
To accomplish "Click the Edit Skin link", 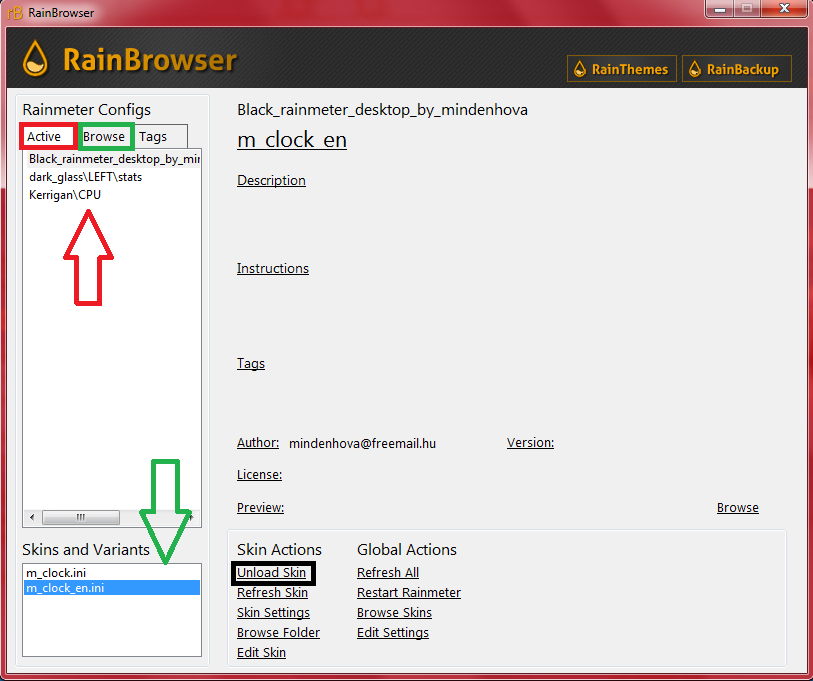I will 261,652.
